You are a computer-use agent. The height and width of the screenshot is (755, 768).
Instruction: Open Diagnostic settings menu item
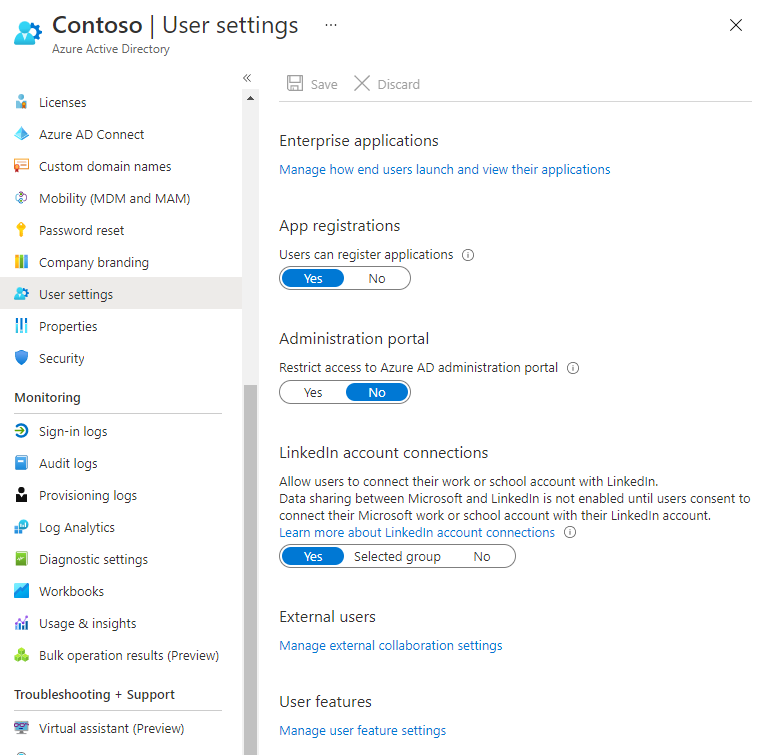(x=93, y=559)
